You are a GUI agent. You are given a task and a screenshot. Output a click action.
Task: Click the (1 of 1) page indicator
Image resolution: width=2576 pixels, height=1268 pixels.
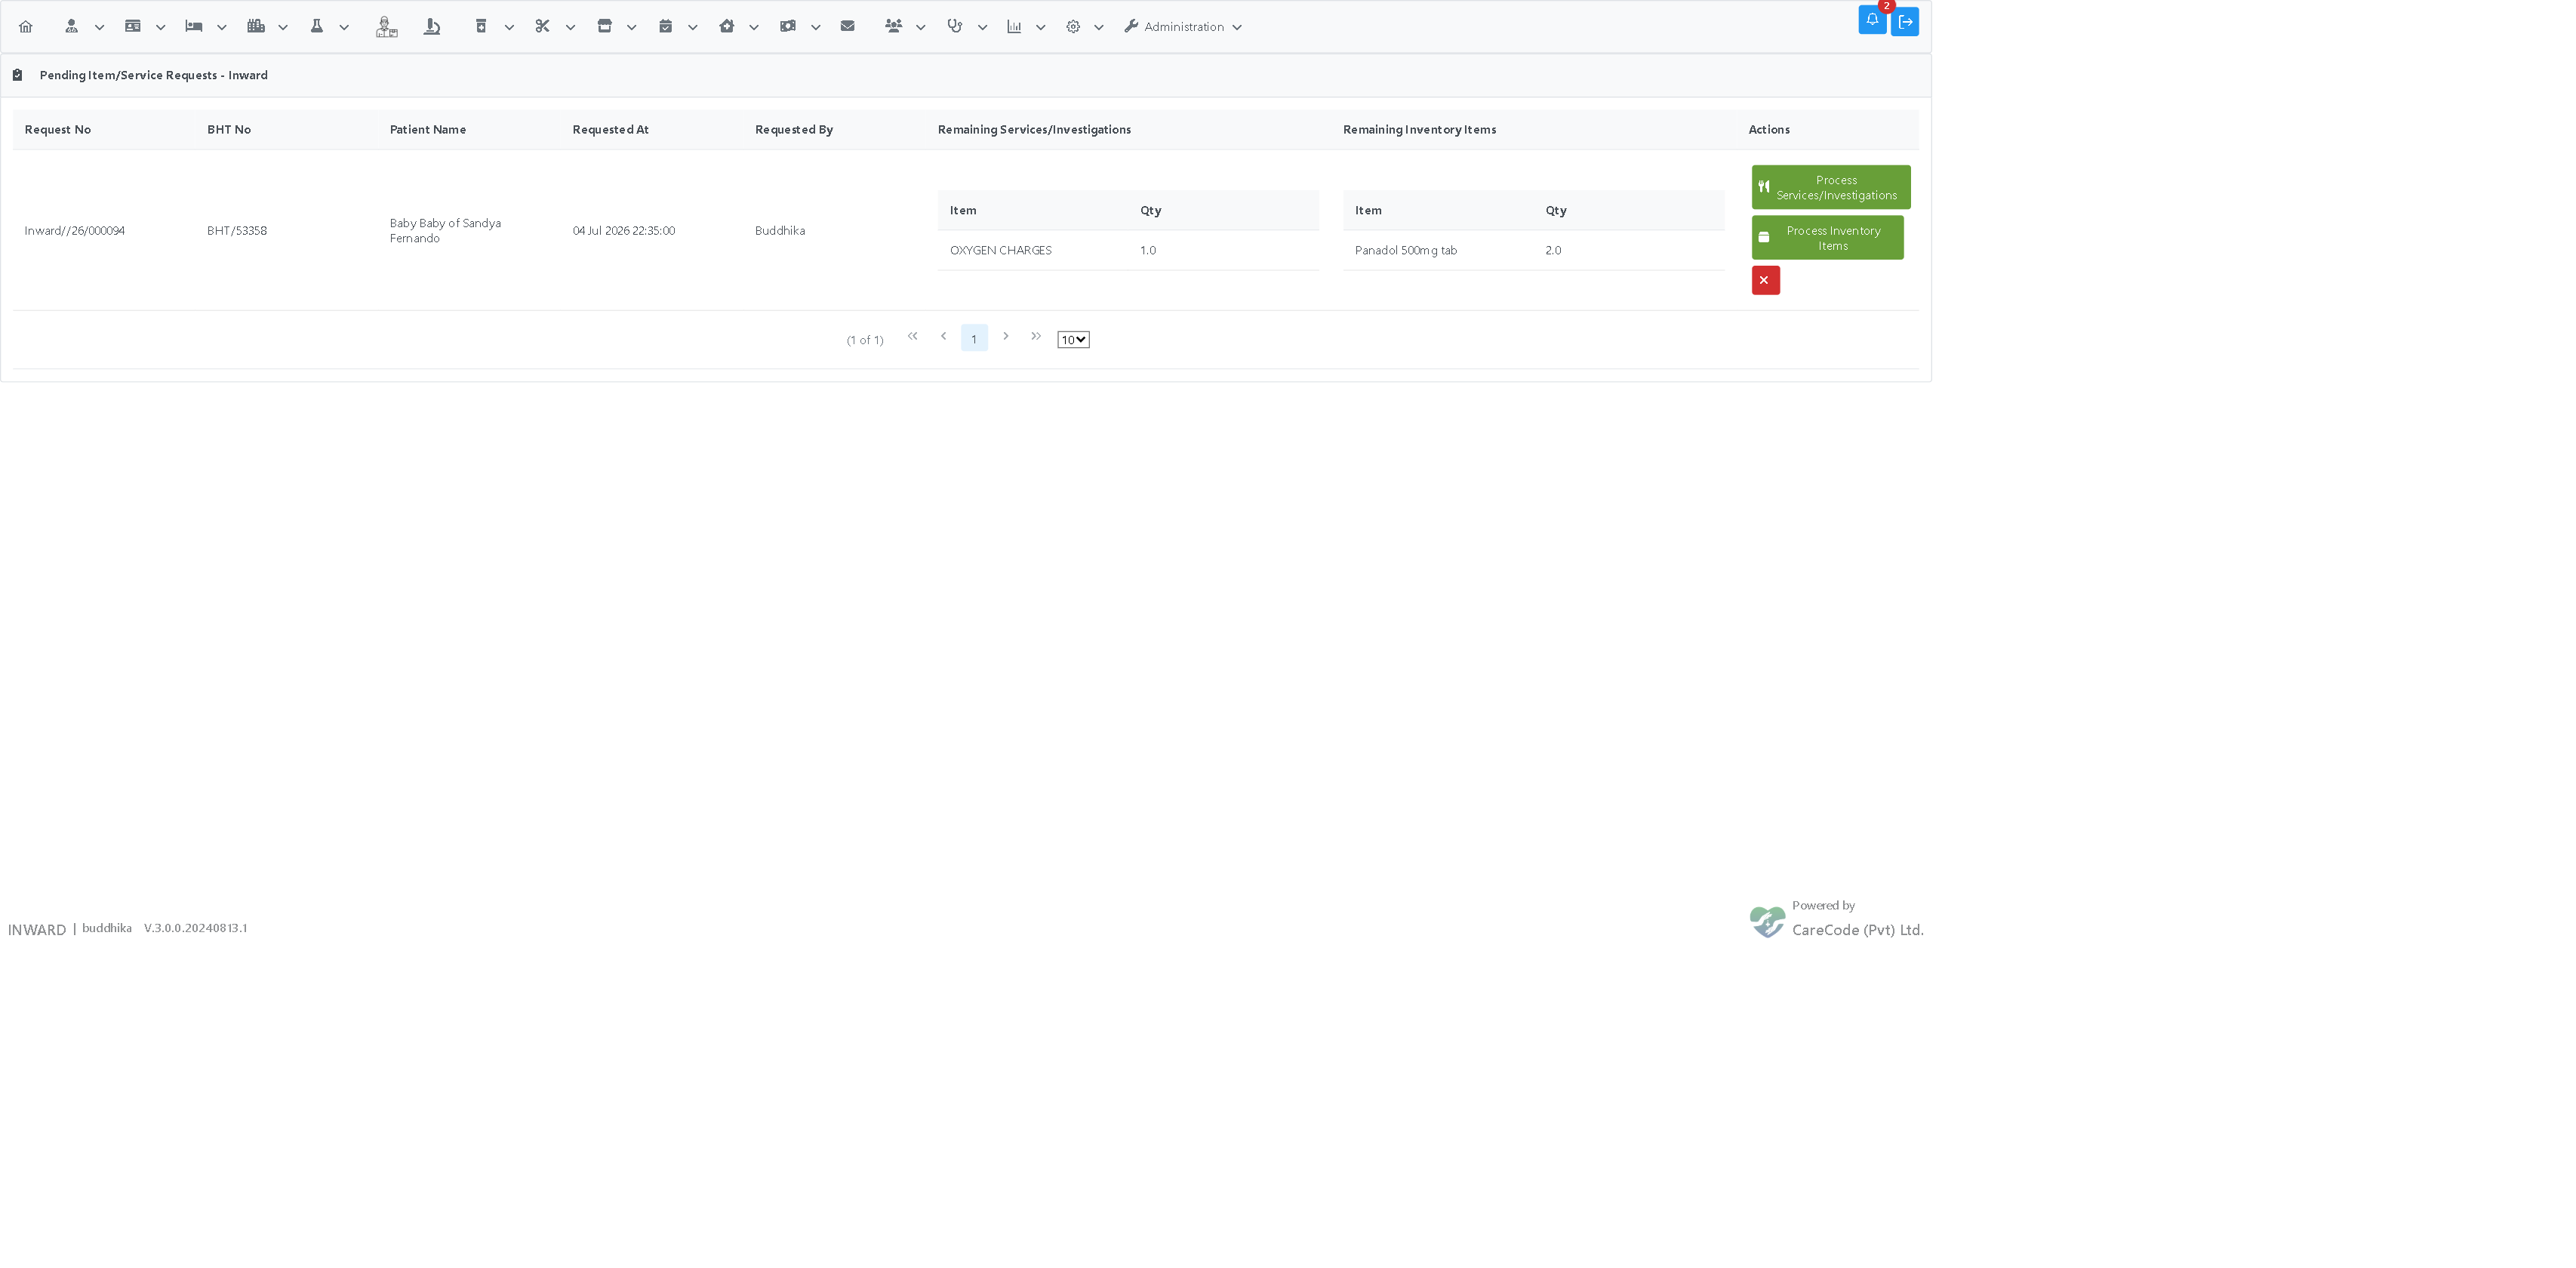[865, 340]
